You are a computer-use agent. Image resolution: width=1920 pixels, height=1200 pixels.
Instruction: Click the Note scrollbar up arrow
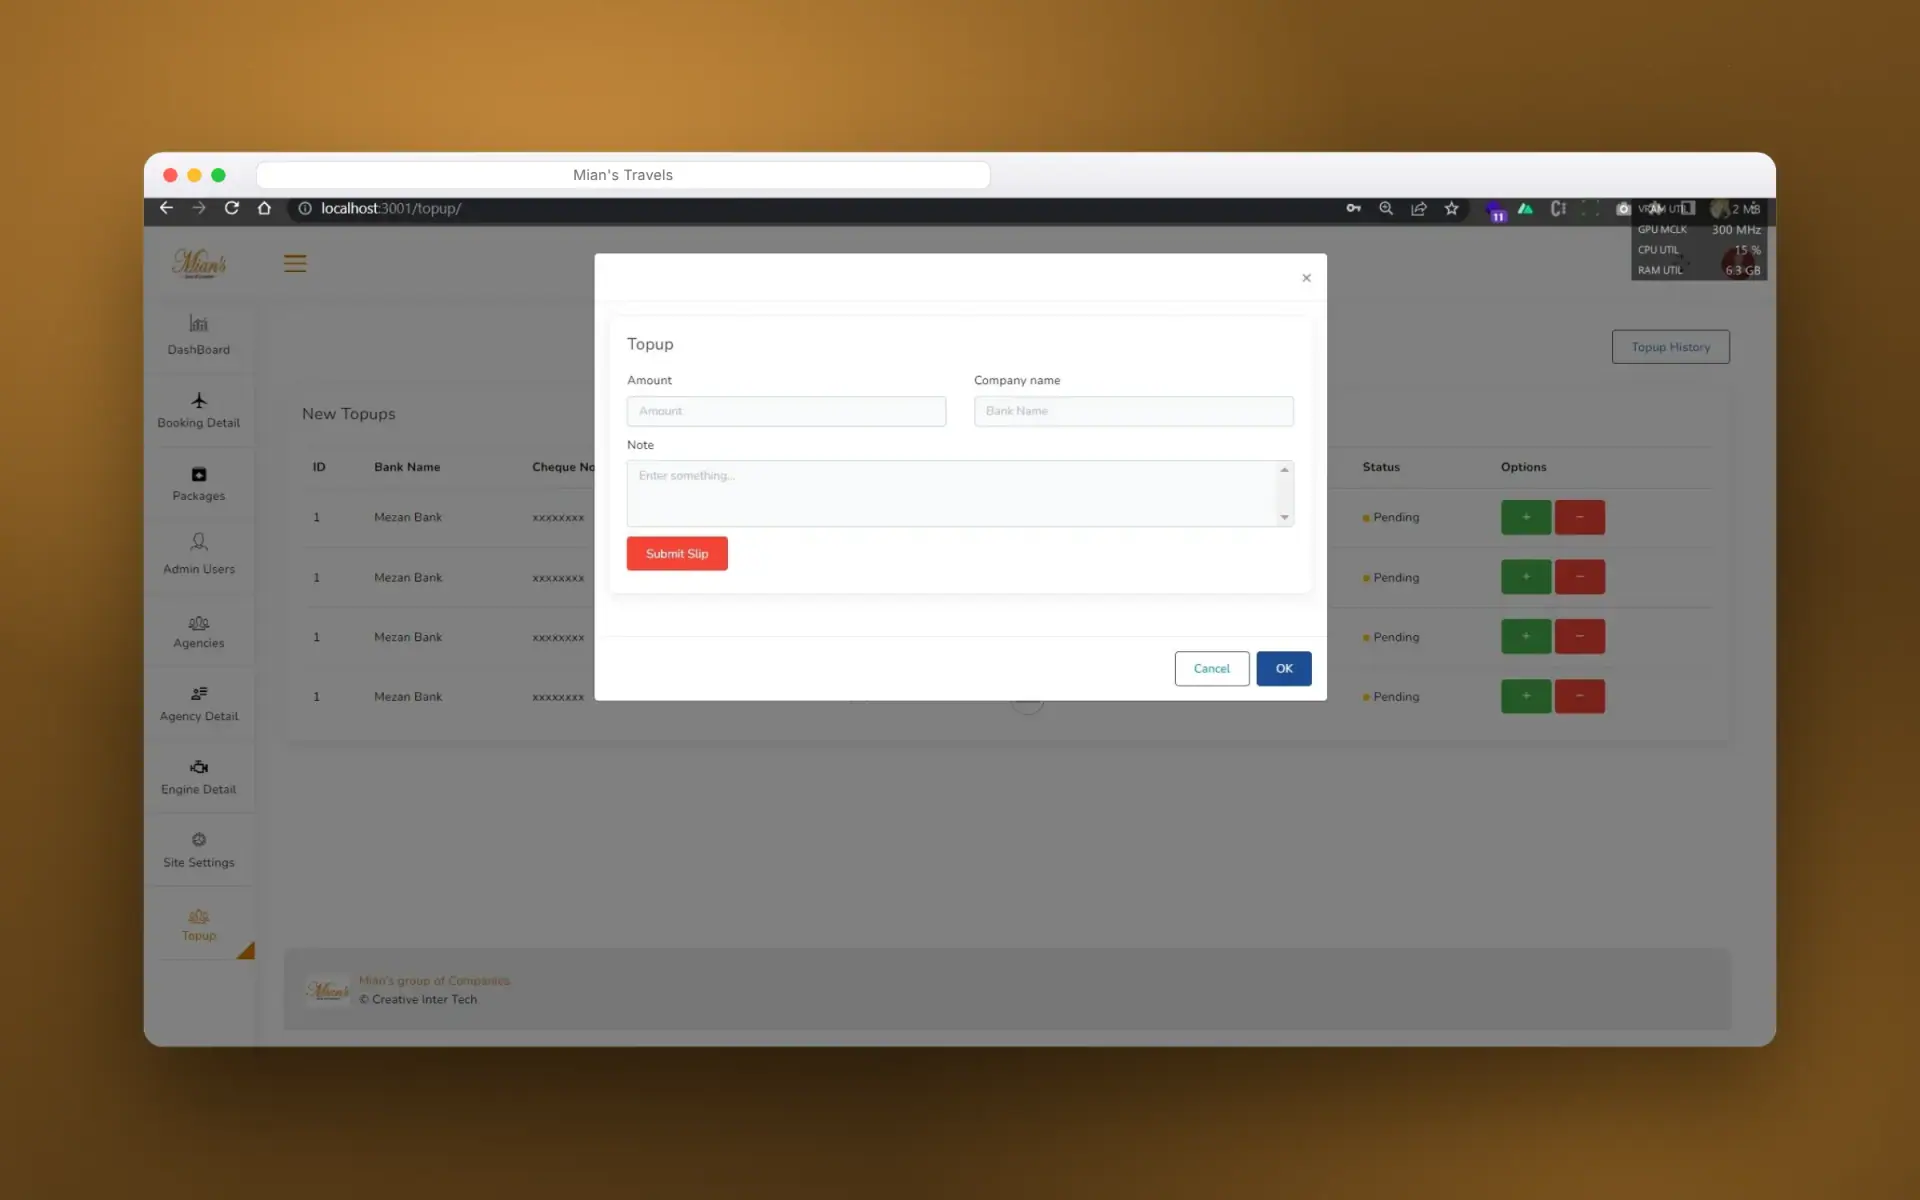(x=1285, y=470)
